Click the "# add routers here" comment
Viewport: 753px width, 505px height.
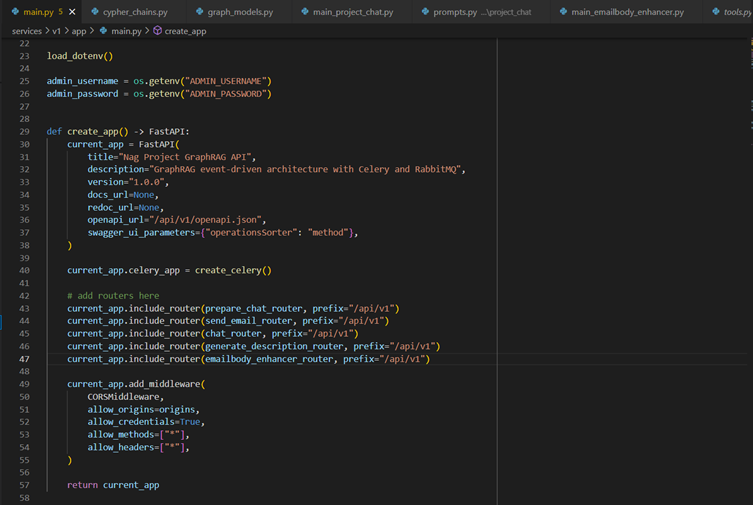point(114,296)
